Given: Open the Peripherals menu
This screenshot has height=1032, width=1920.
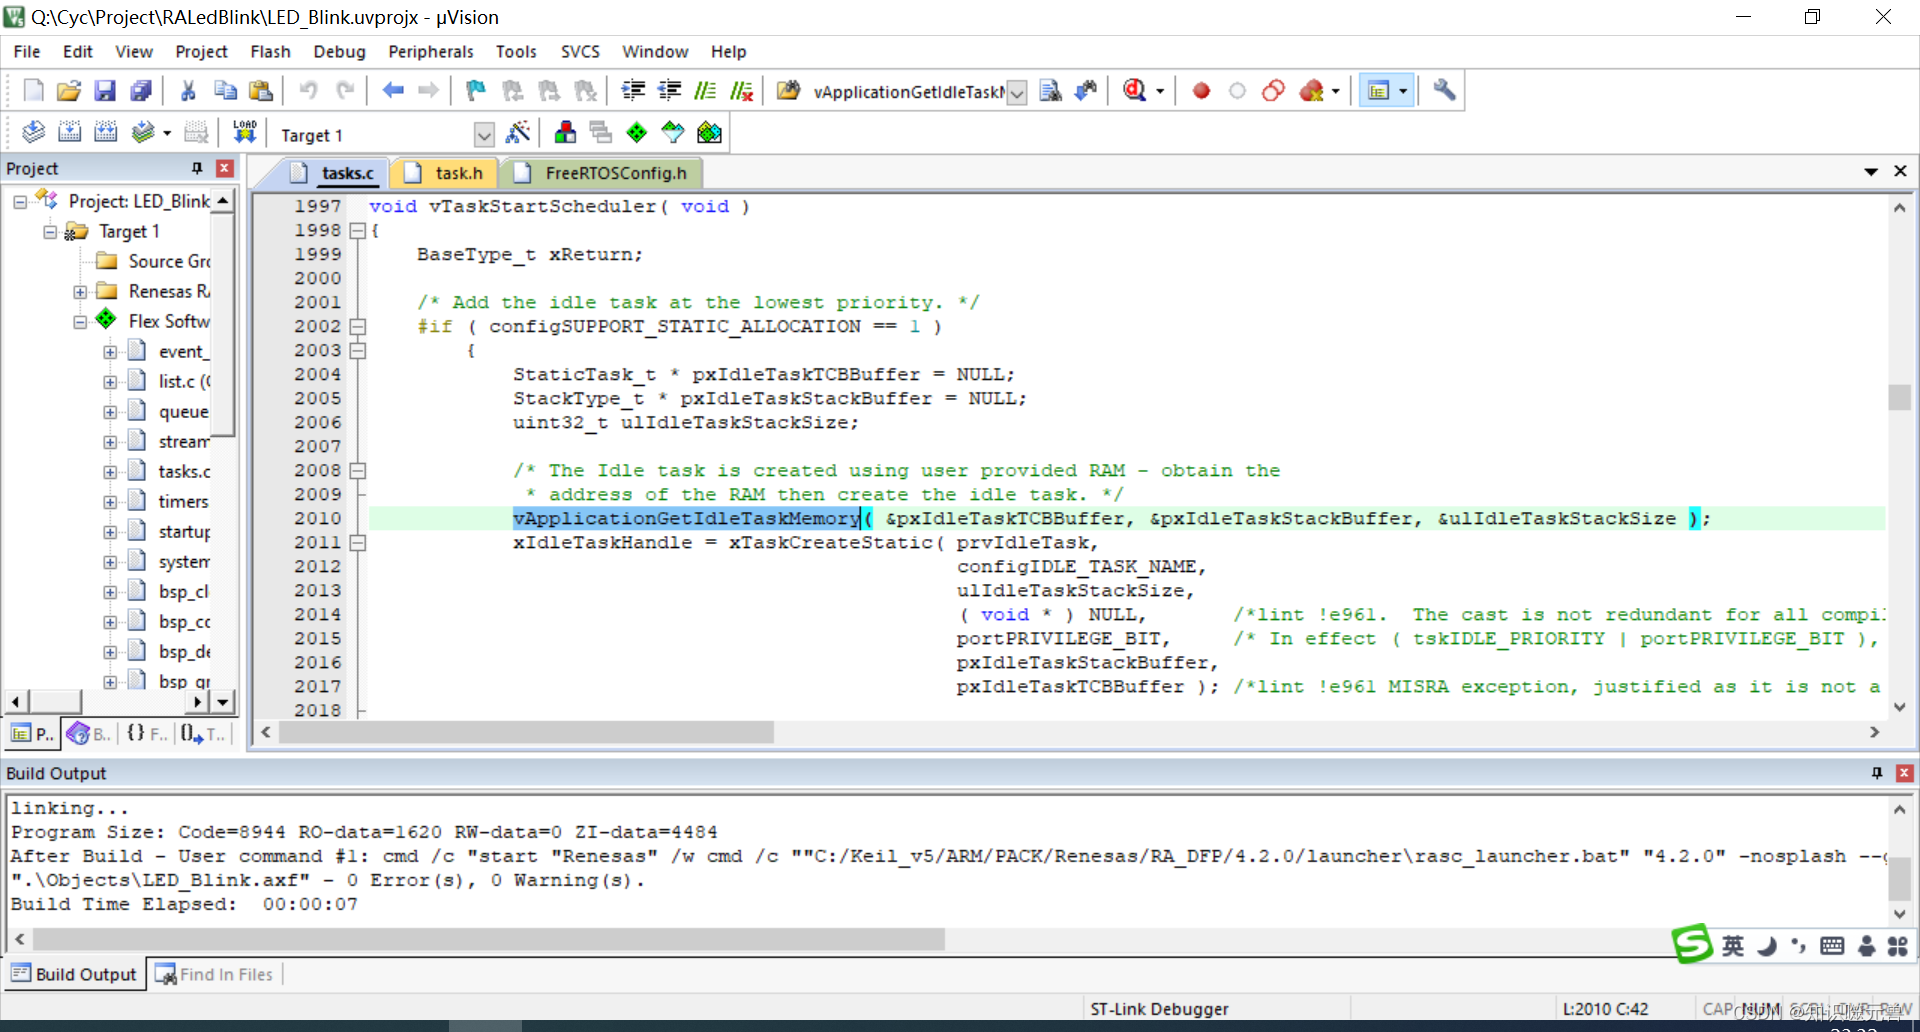Looking at the screenshot, I should click(431, 51).
